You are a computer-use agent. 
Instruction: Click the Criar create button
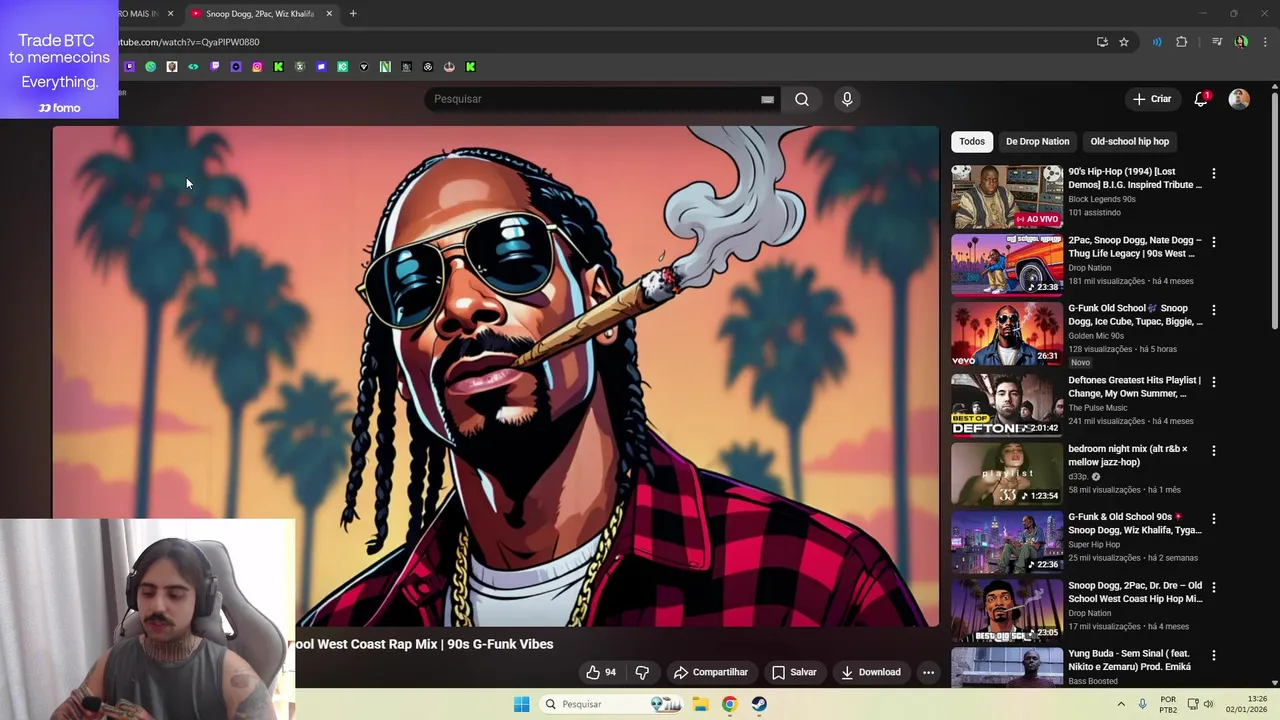(x=1151, y=99)
